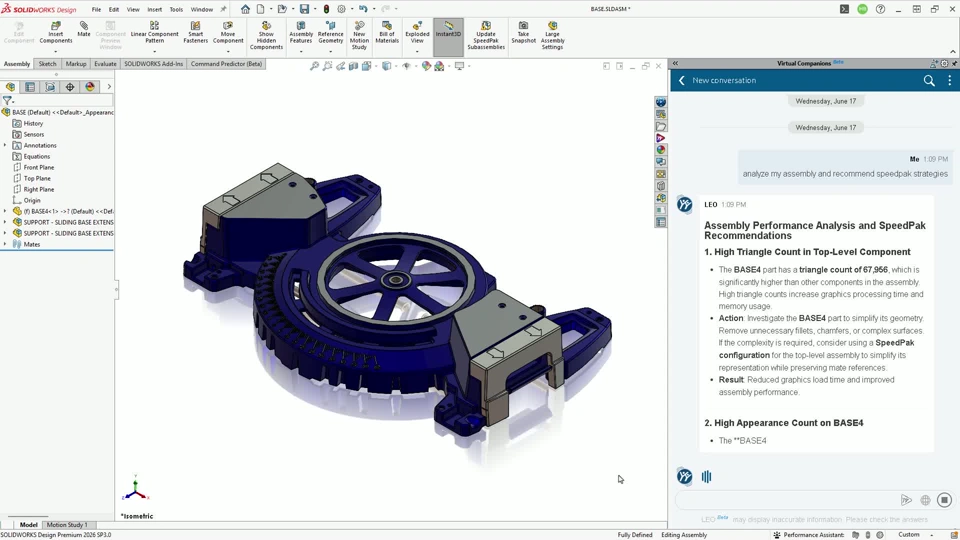Screen dimensions: 960x540
Task: Click the send message arrow icon
Action: click(906, 500)
